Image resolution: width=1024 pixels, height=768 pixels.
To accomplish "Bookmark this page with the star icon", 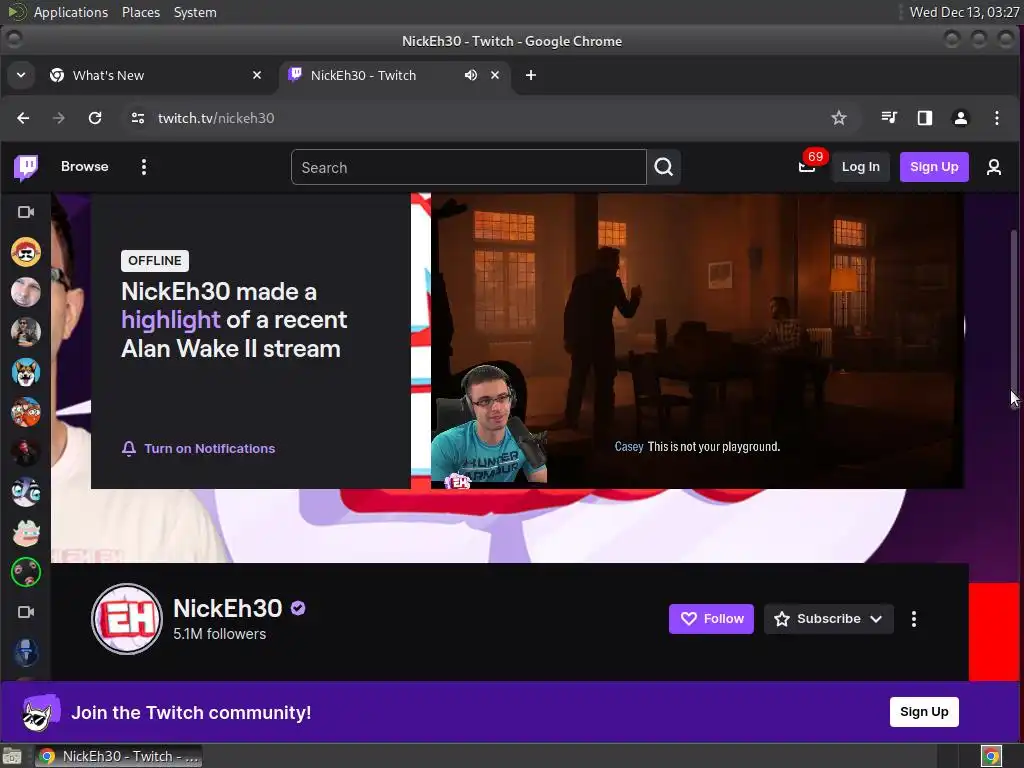I will 839,118.
